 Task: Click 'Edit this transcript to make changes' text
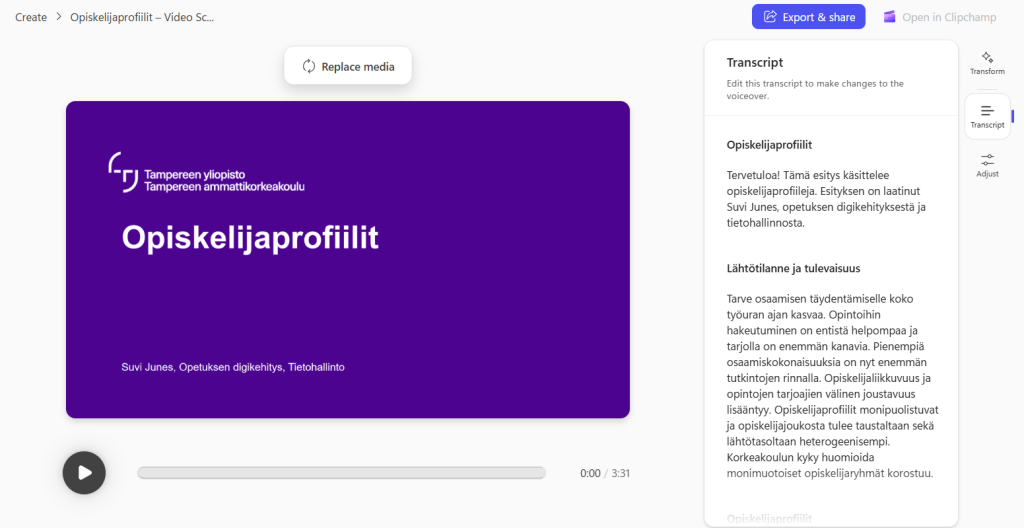[x=815, y=90]
